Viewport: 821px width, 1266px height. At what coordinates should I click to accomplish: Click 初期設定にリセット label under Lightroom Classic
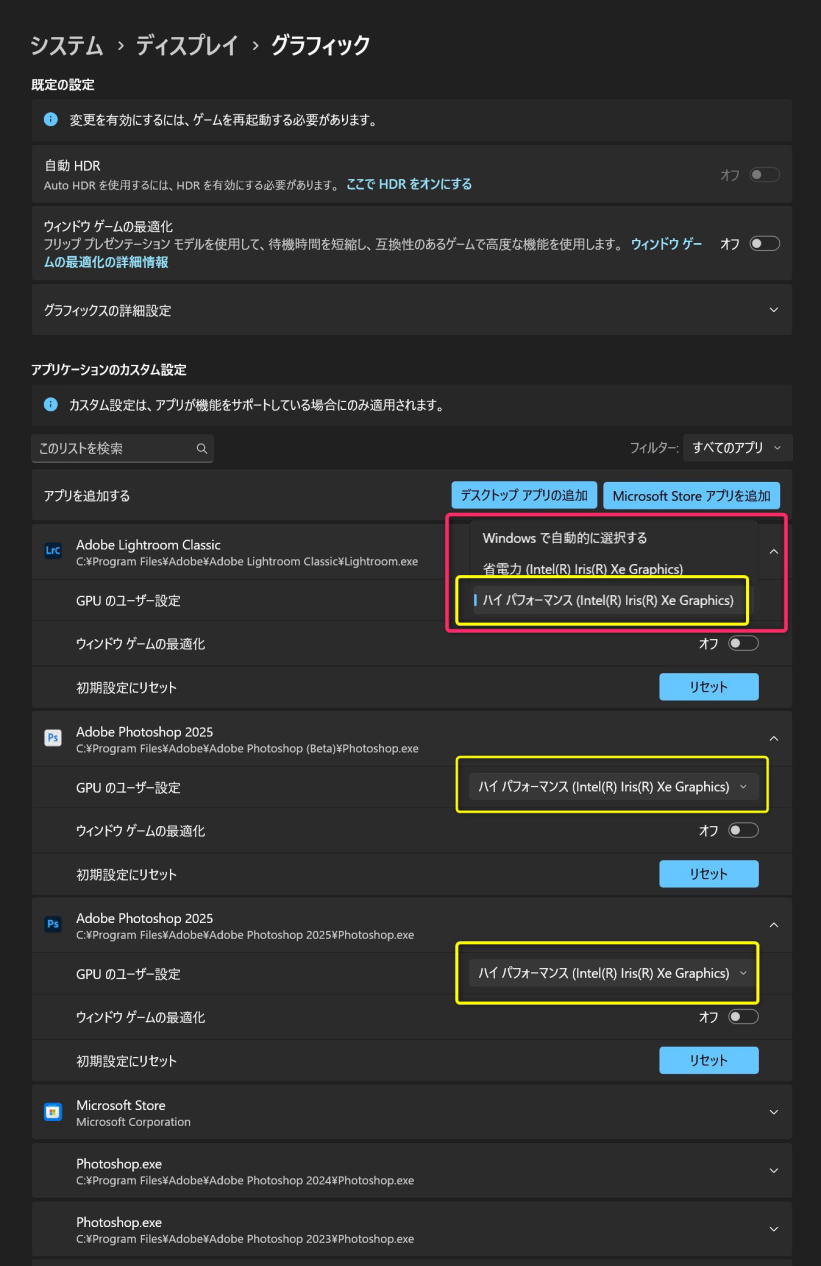click(x=126, y=687)
